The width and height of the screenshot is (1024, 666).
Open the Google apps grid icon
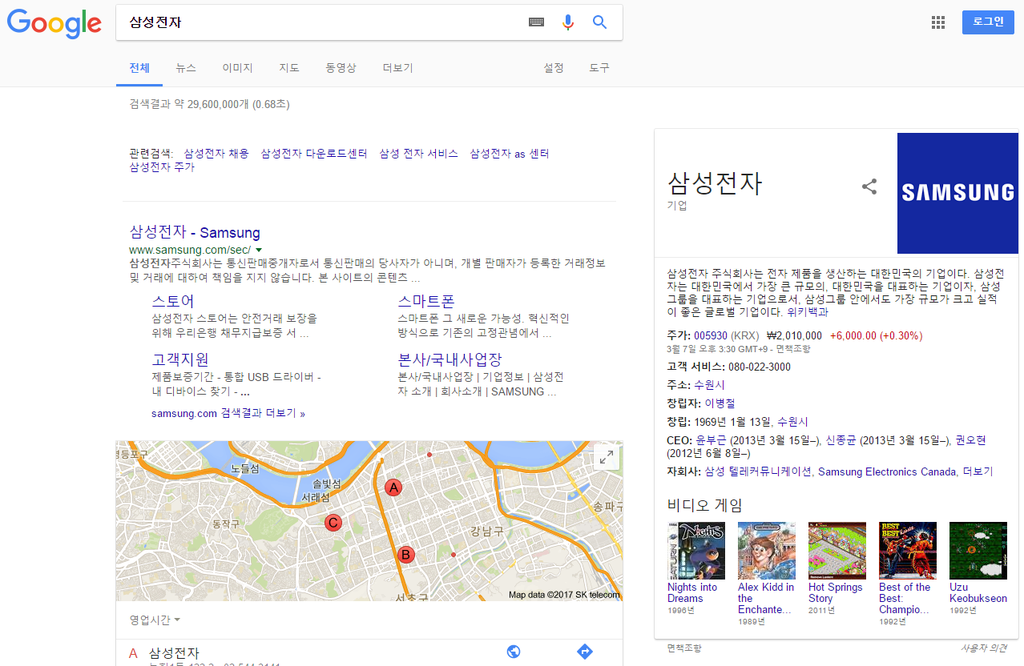tap(938, 23)
